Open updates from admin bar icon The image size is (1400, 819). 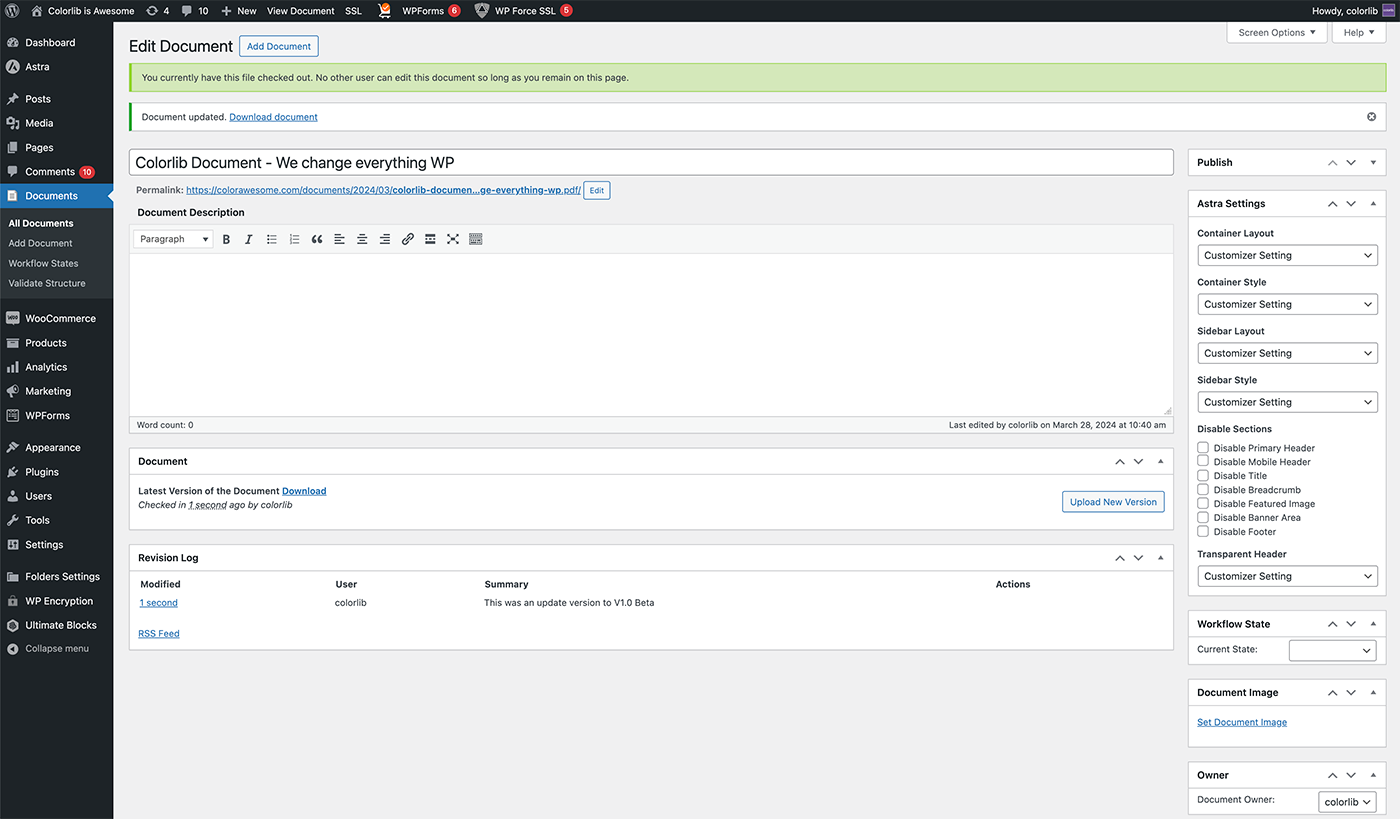click(x=157, y=11)
